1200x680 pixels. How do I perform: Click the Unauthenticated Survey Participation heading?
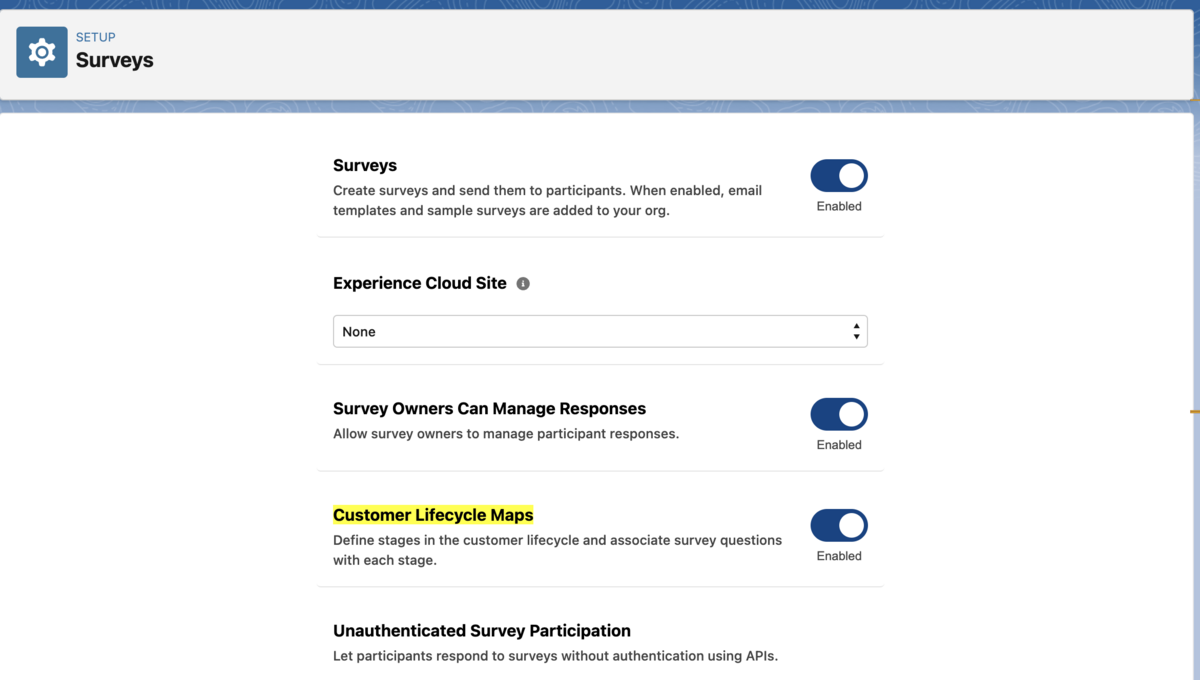click(482, 630)
